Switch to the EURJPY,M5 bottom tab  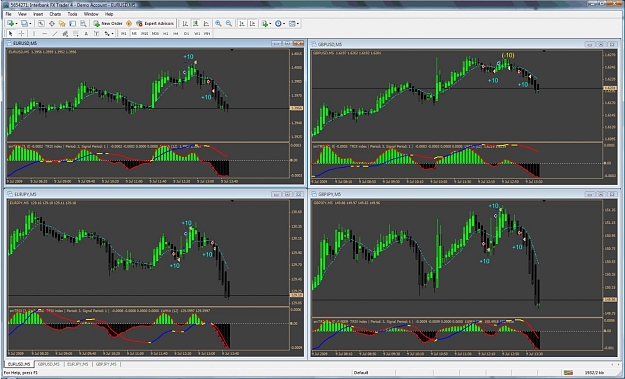[77, 364]
